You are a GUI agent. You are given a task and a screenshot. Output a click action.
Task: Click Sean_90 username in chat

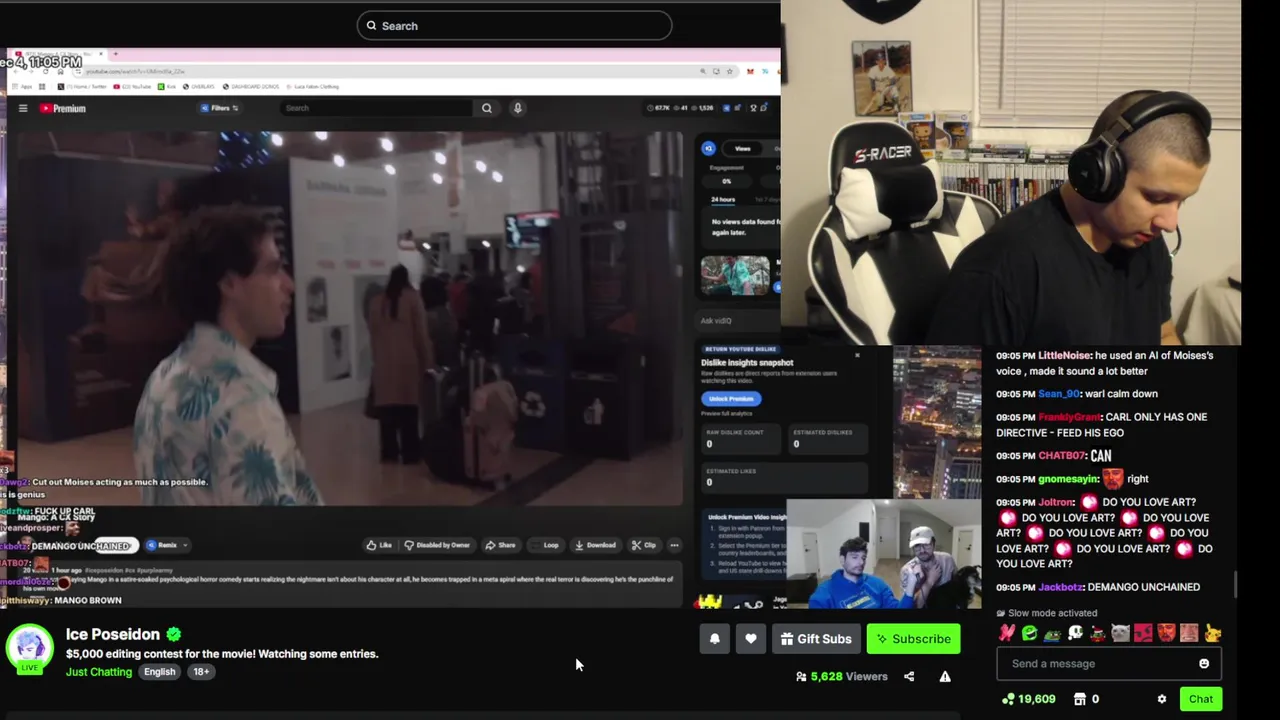point(1060,394)
